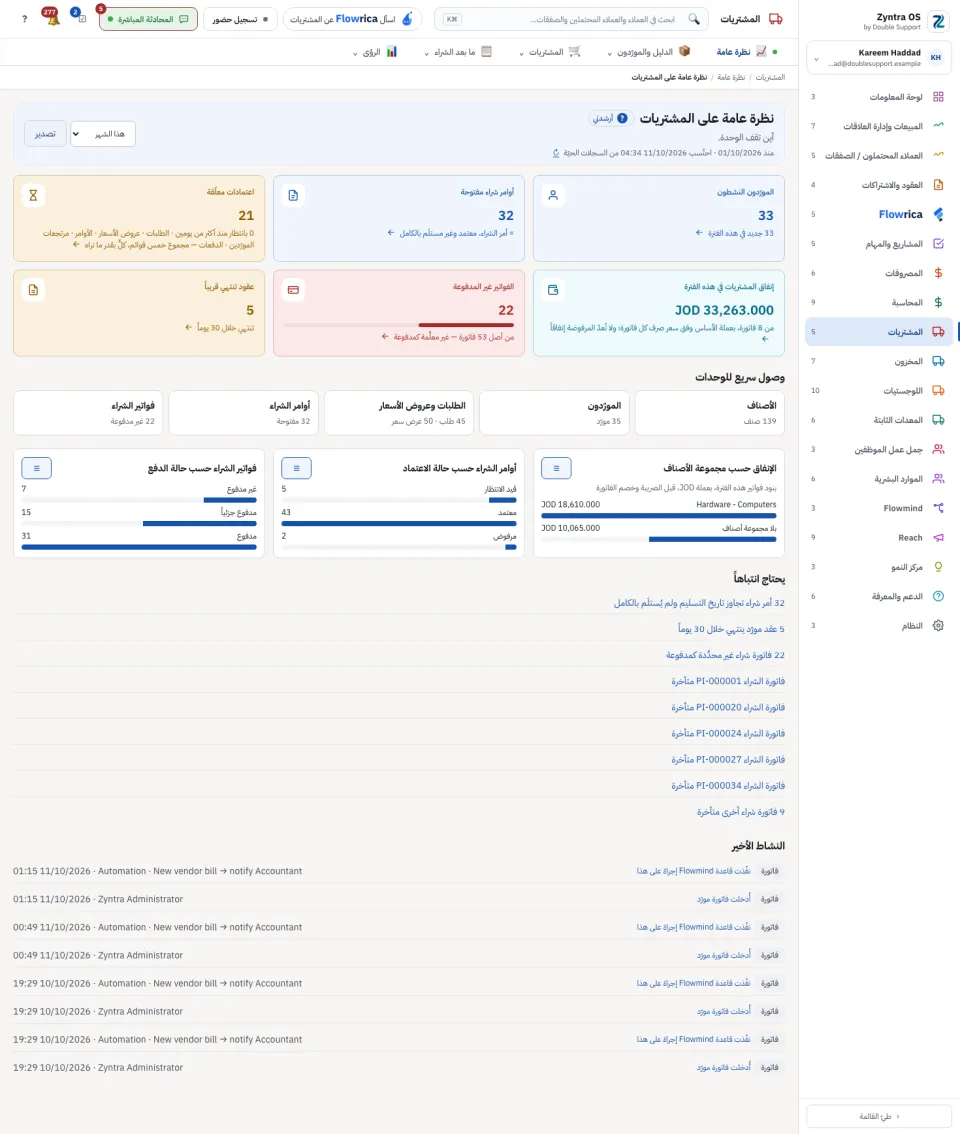
Task: Open the الأصناف quick access card
Action: pyautogui.click(x=709, y=413)
